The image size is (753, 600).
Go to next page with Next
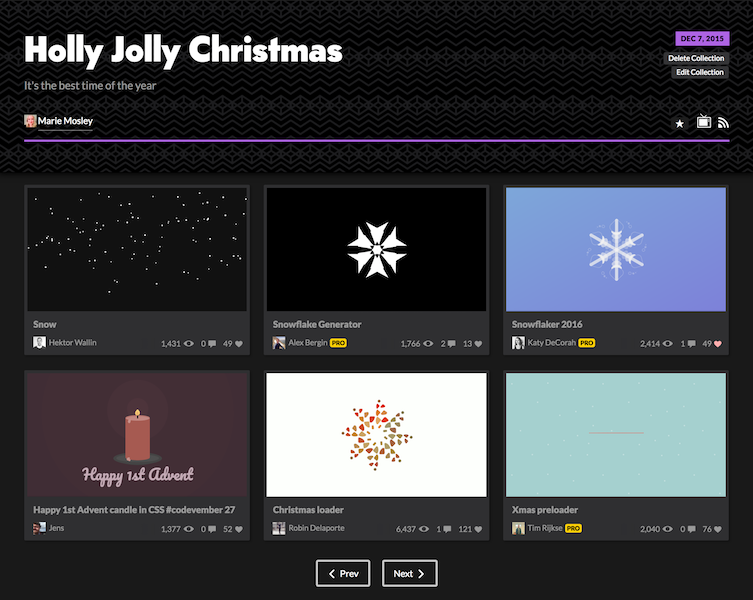click(410, 573)
